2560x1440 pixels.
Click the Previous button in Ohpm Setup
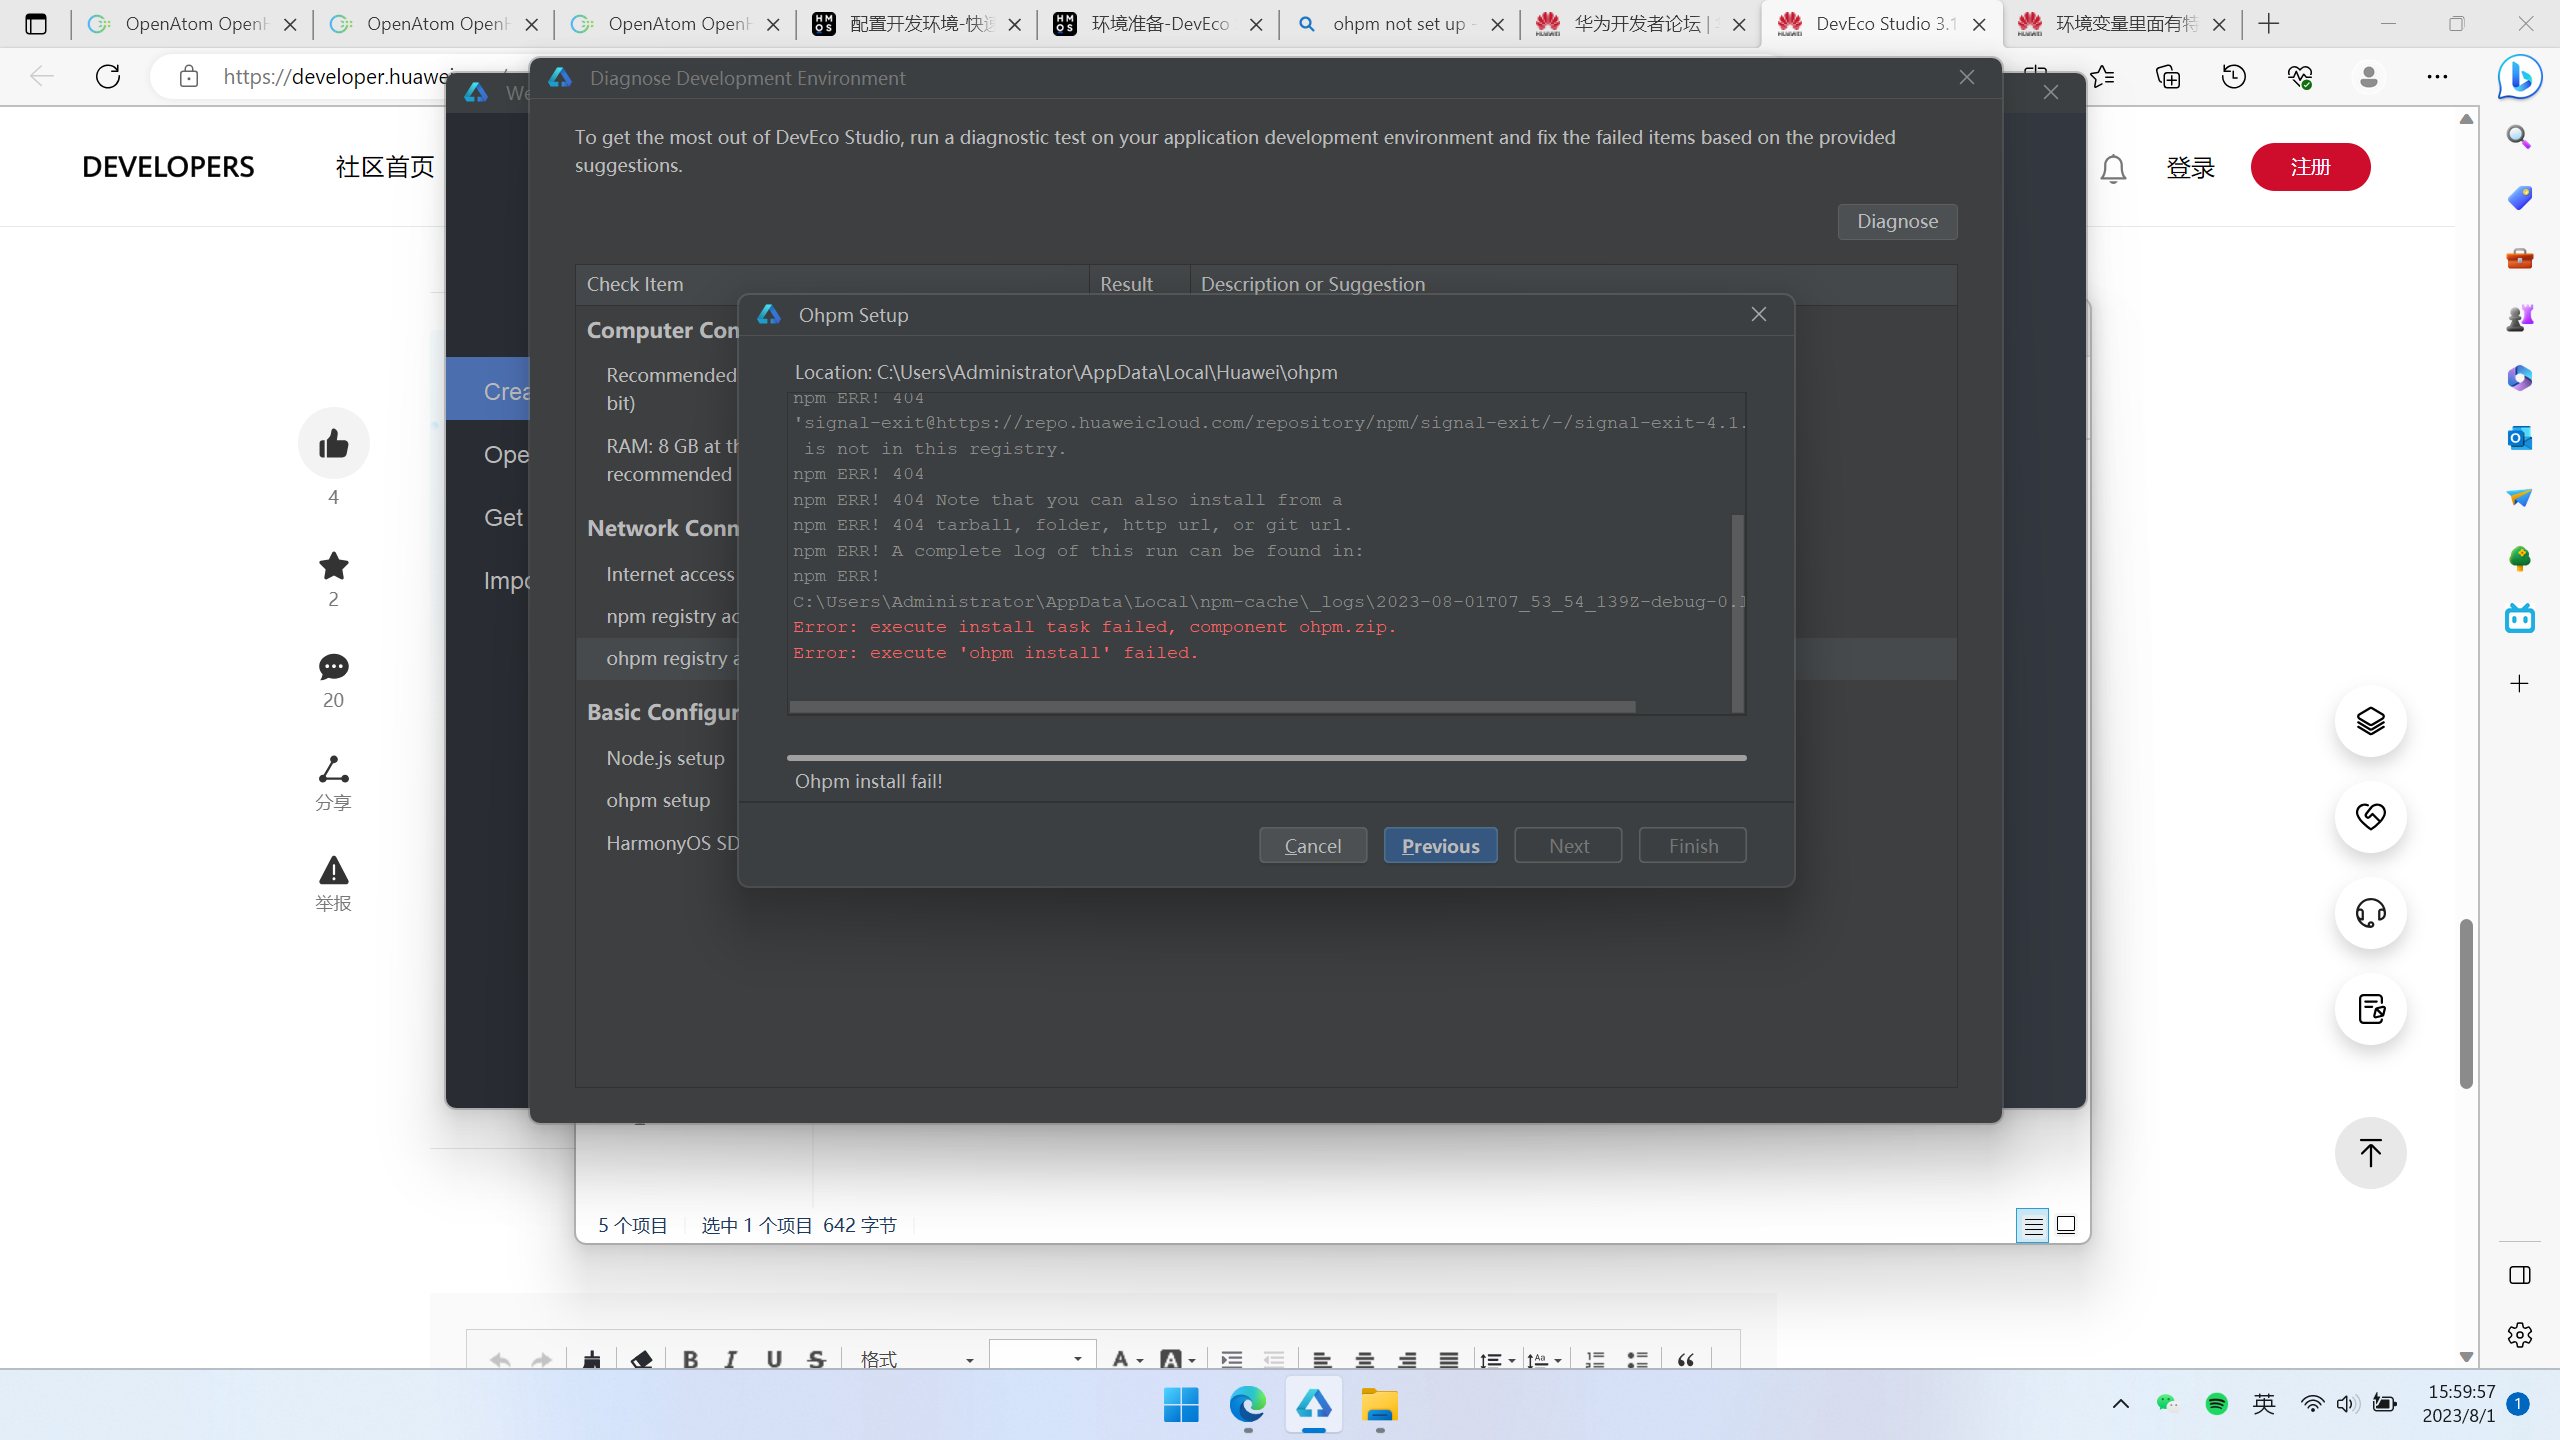[1440, 845]
